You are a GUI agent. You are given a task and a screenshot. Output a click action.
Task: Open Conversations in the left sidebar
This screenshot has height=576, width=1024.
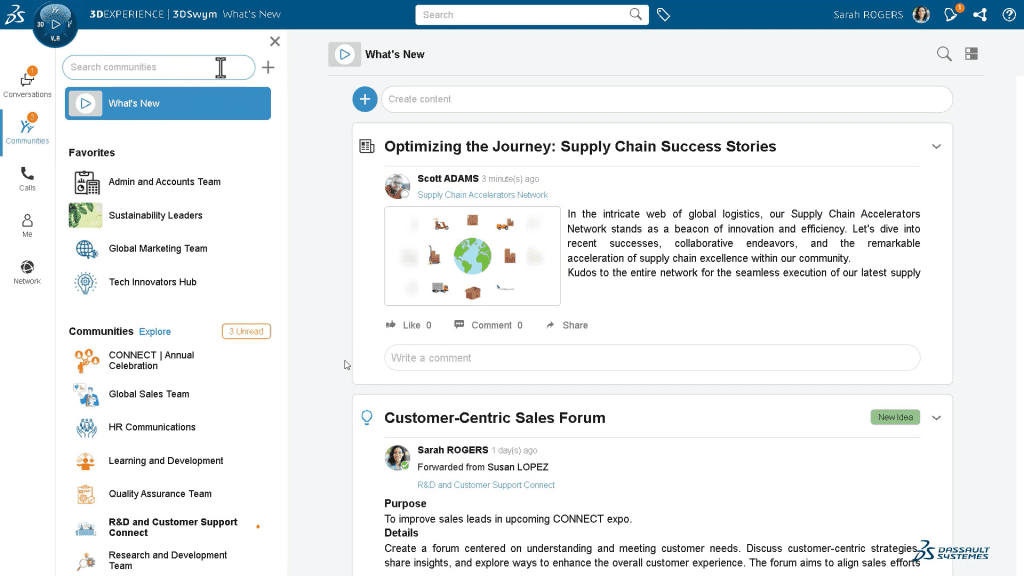tap(27, 84)
